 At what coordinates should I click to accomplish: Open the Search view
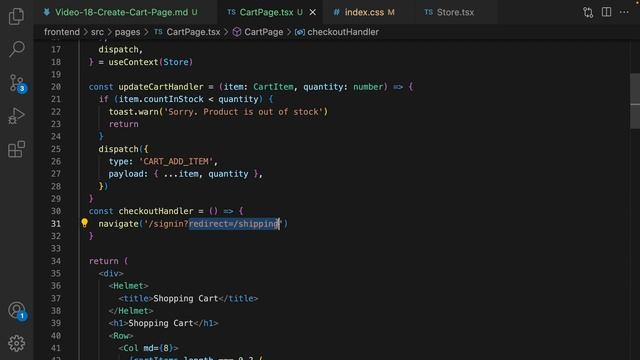coord(16,49)
